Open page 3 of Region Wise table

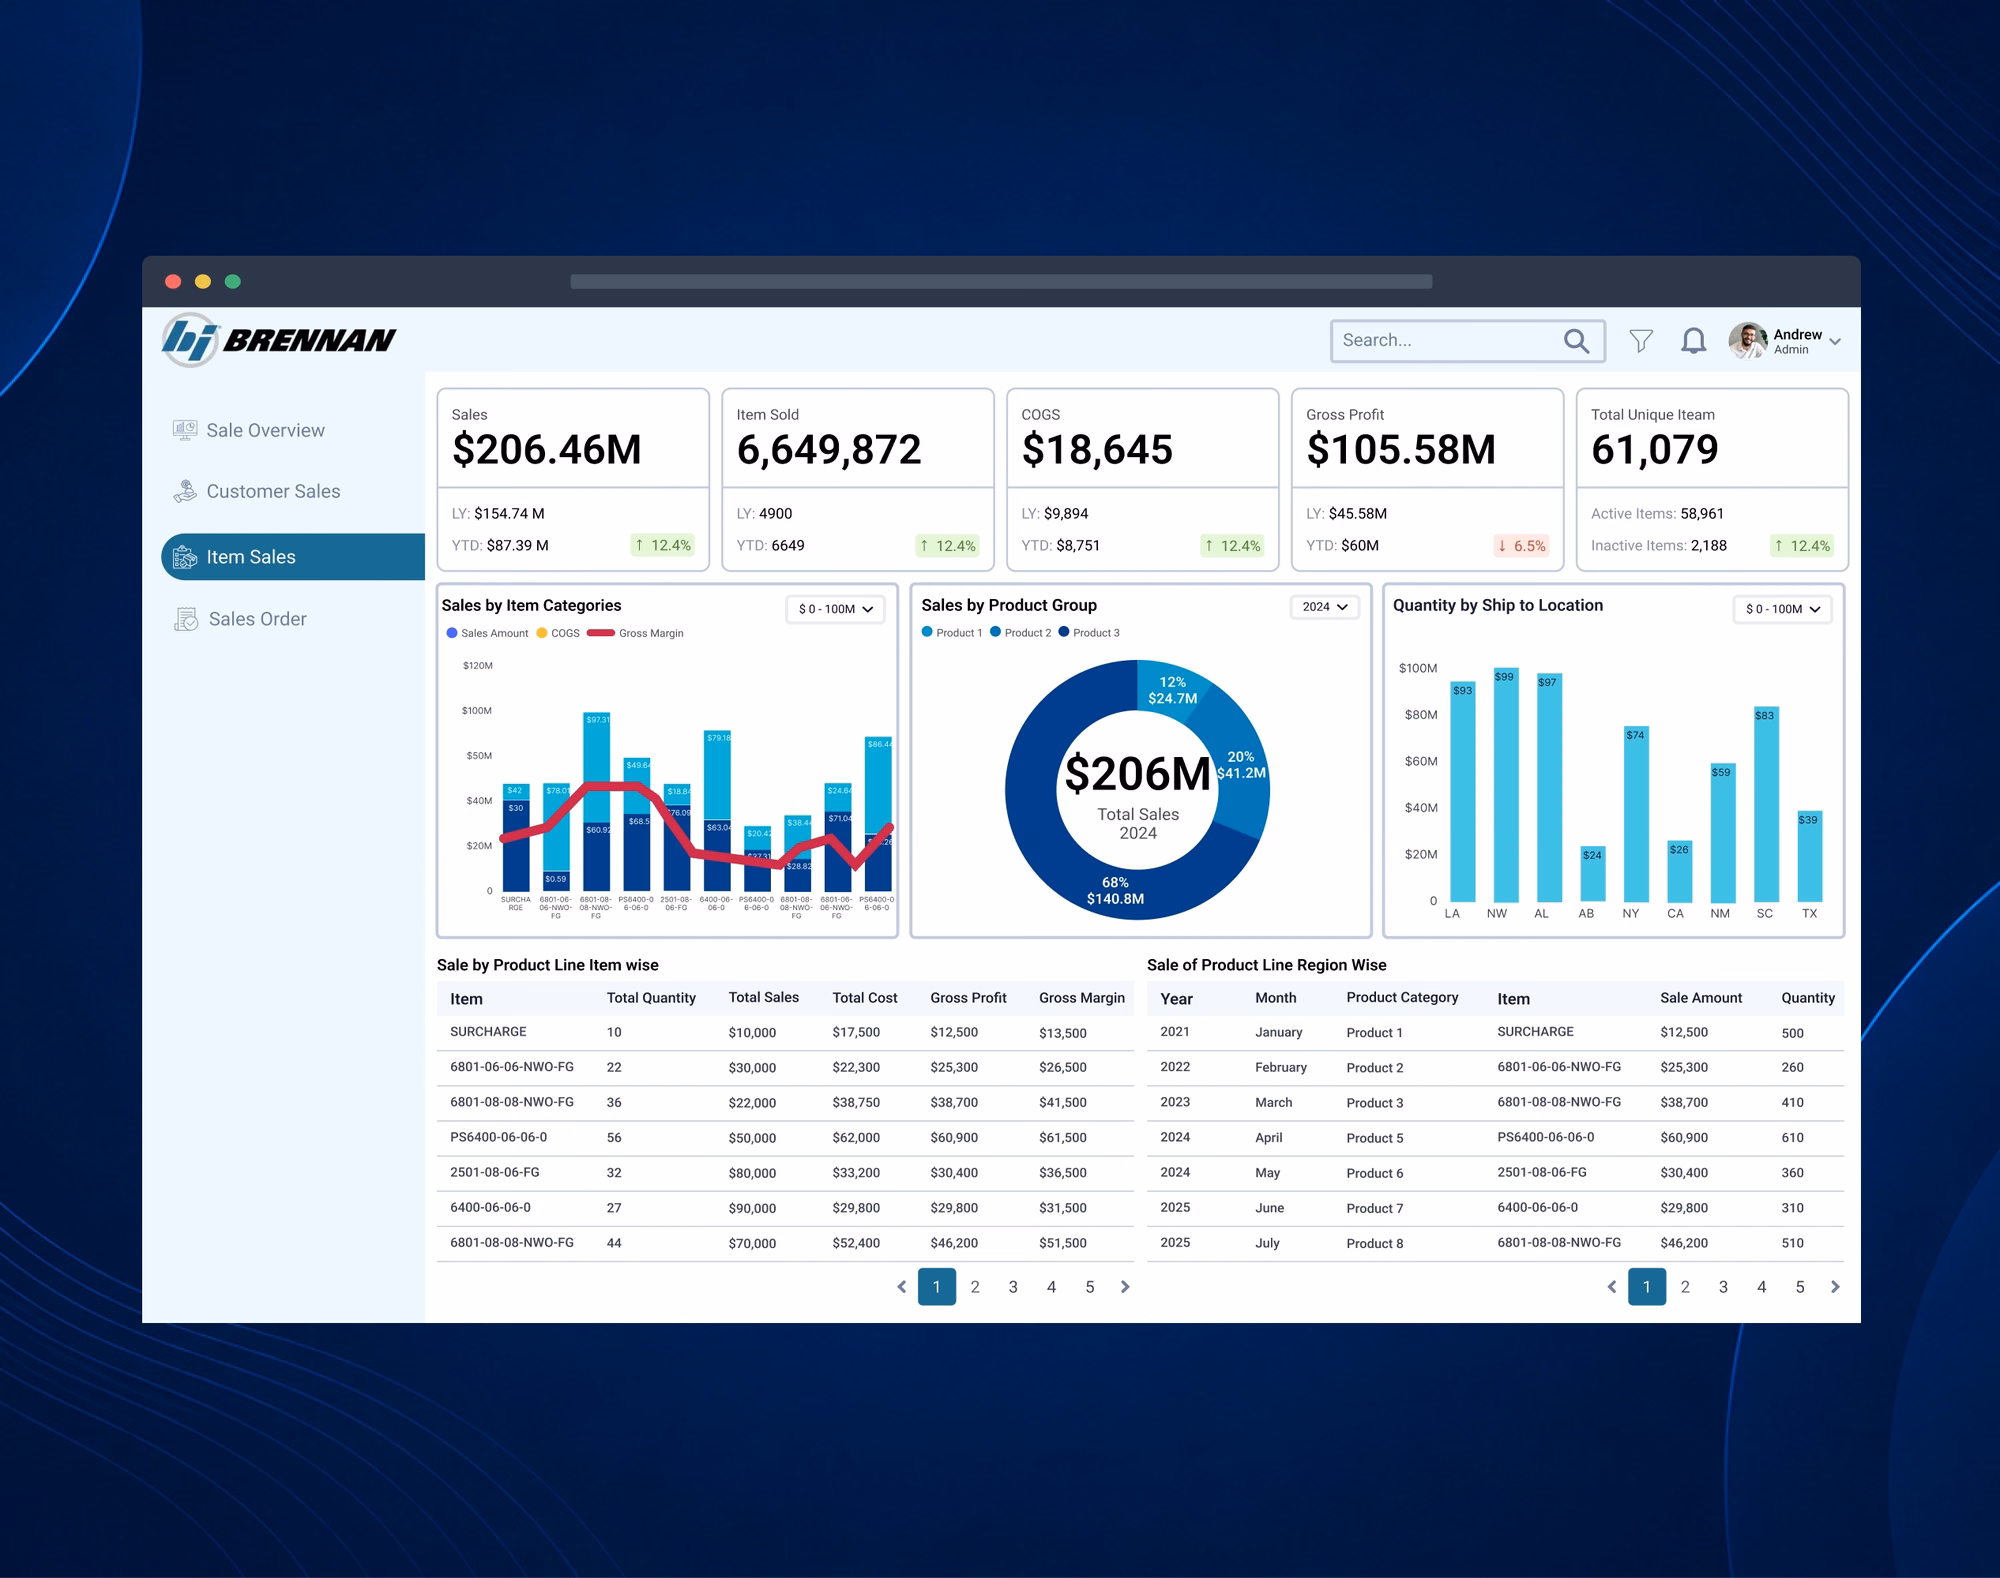coord(1723,1287)
